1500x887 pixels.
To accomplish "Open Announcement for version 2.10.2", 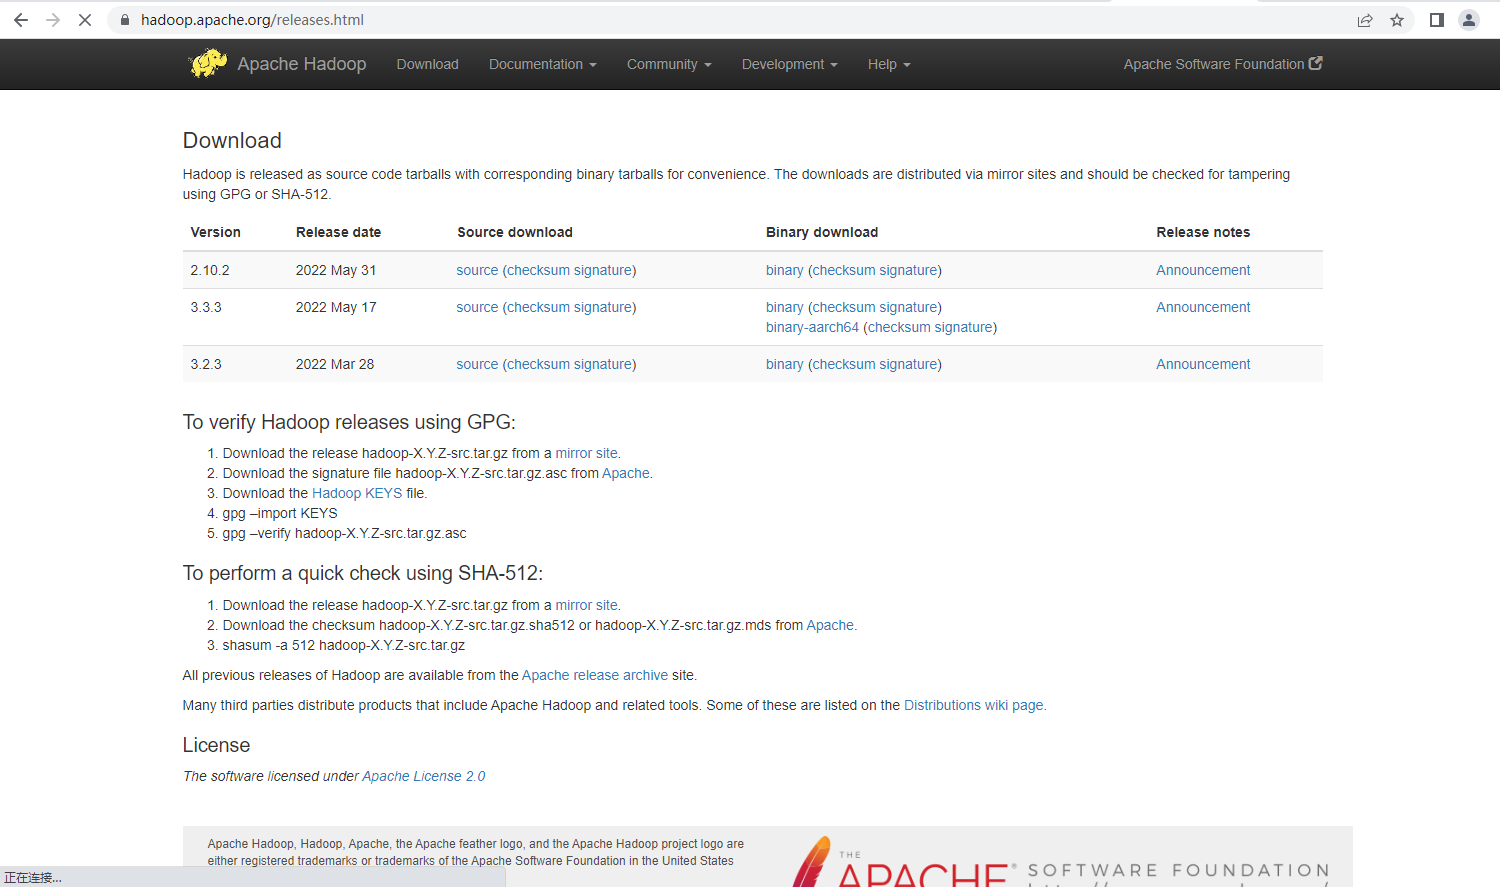I will tap(1203, 270).
